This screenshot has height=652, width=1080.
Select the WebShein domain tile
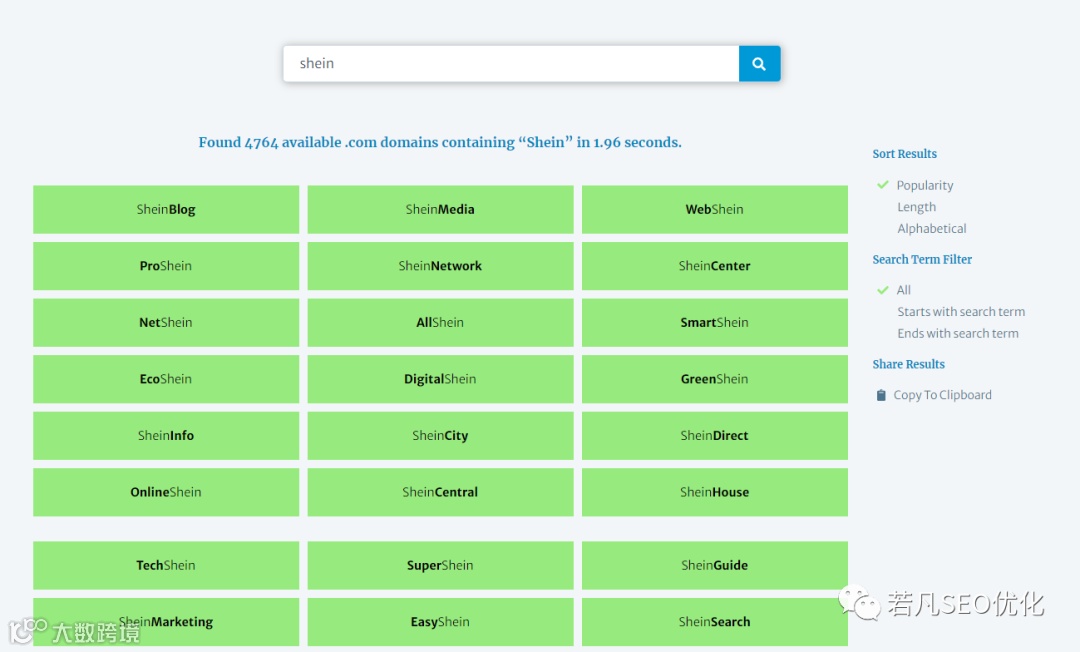(714, 209)
